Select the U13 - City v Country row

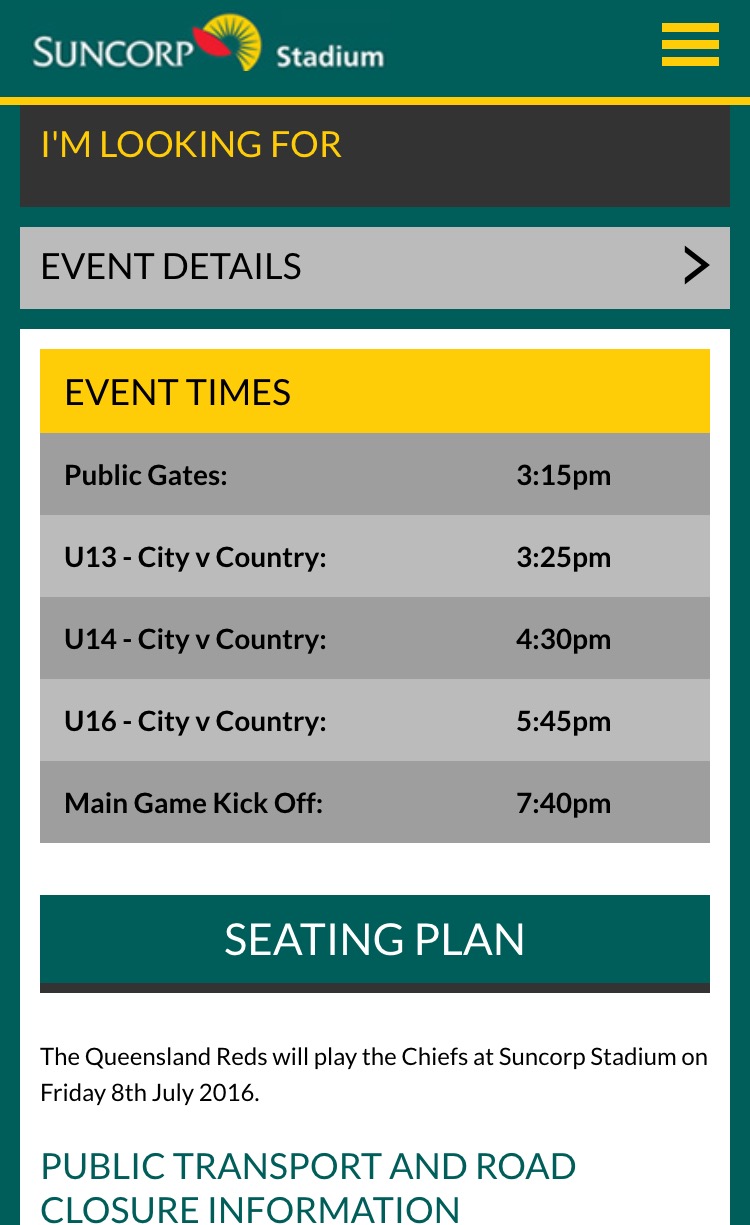pyautogui.click(x=375, y=556)
